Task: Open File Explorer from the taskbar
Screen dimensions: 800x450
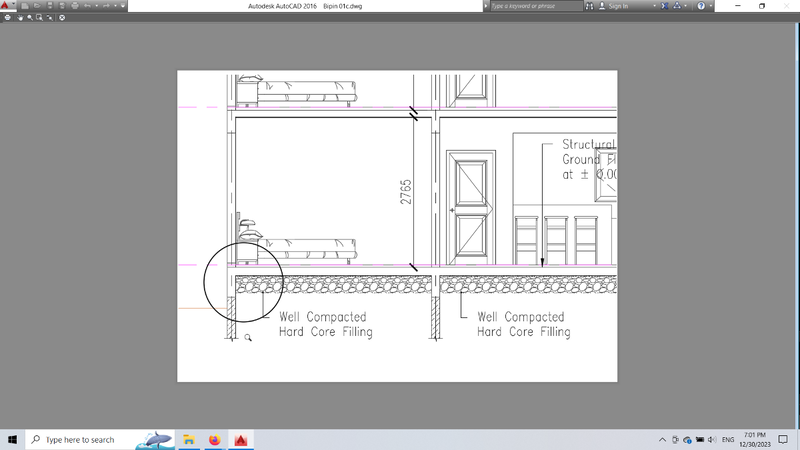Action: 189,439
